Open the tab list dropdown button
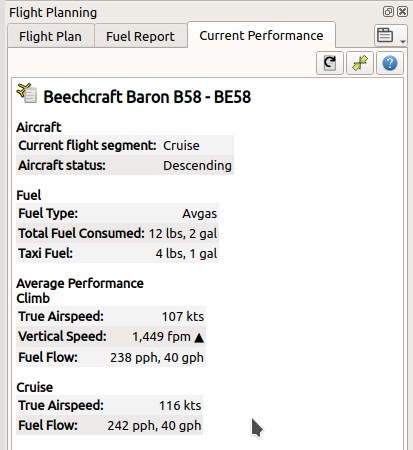Screen dimensions: 413x450 click(x=390, y=35)
